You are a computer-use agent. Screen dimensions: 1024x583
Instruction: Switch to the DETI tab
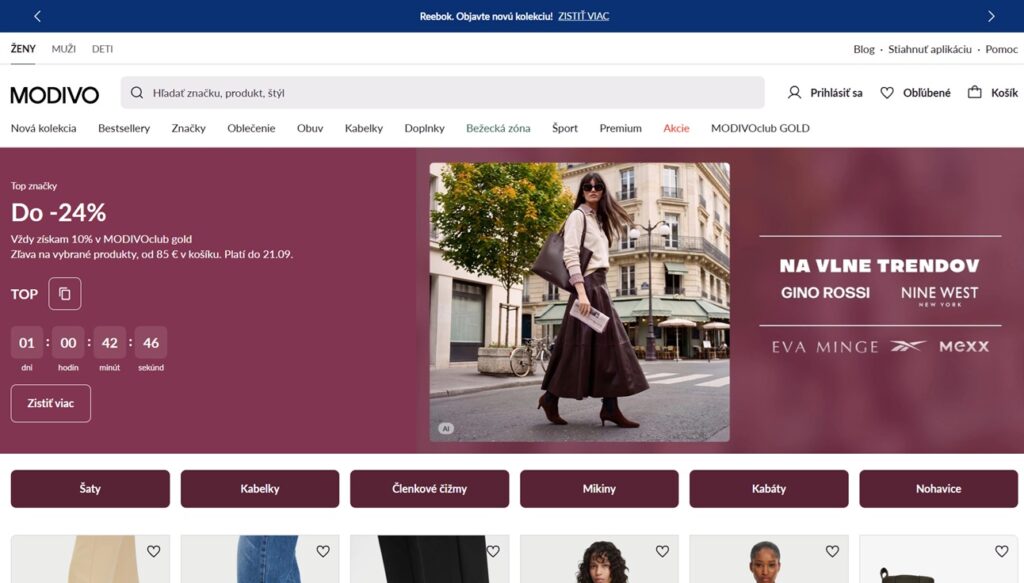(102, 49)
